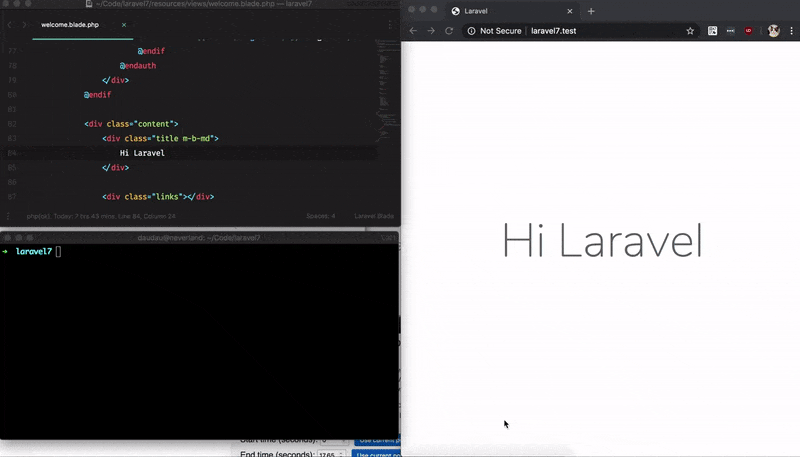This screenshot has height=457, width=800.
Task: Click the Hi Laravel heading in browser
Action: tap(603, 240)
